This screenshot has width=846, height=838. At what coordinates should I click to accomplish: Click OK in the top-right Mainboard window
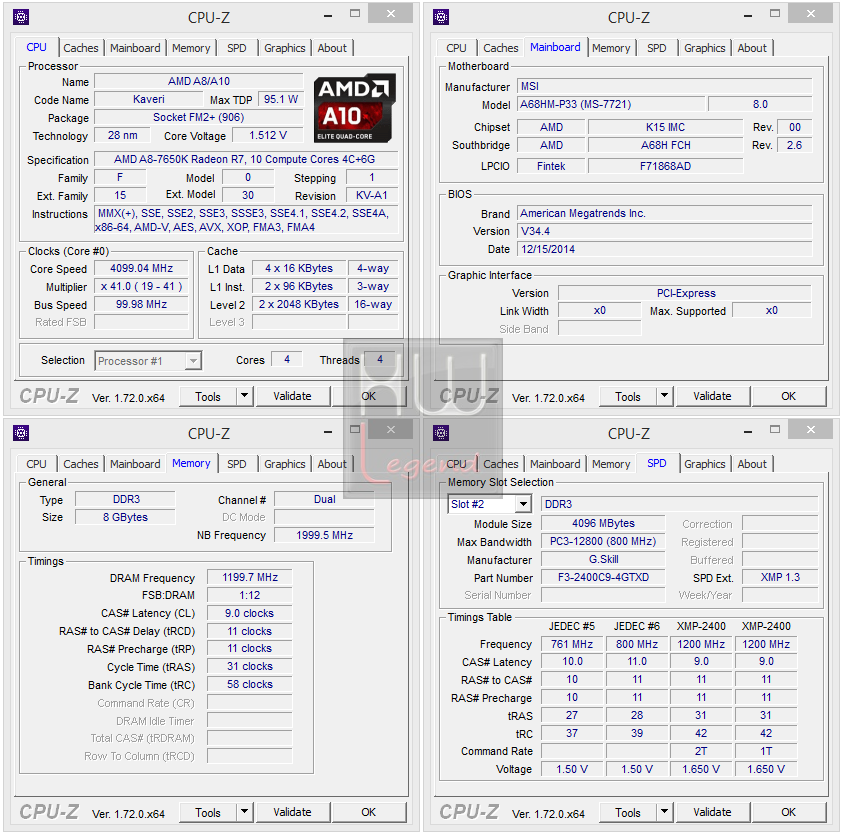[x=788, y=396]
